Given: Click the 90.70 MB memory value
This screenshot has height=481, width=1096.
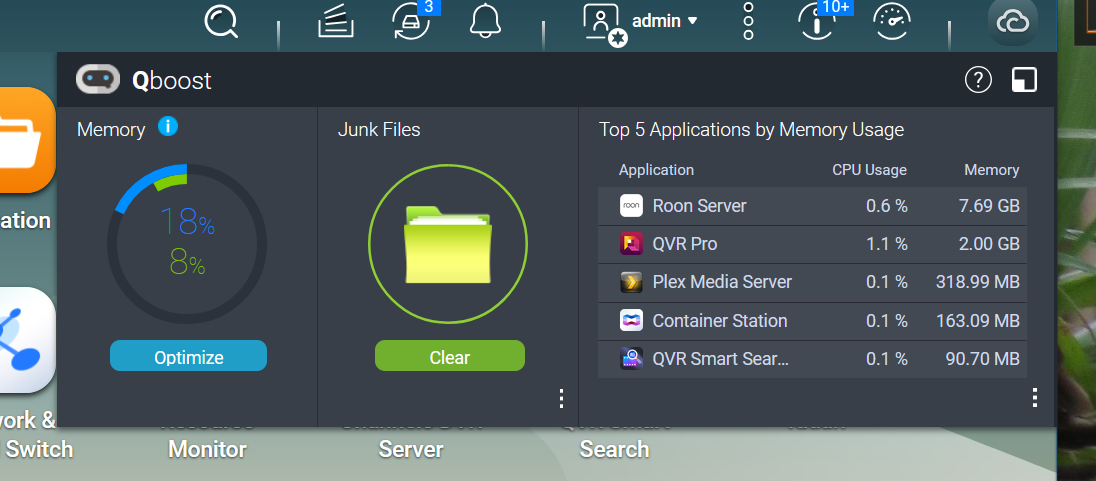Looking at the screenshot, I should [x=982, y=359].
